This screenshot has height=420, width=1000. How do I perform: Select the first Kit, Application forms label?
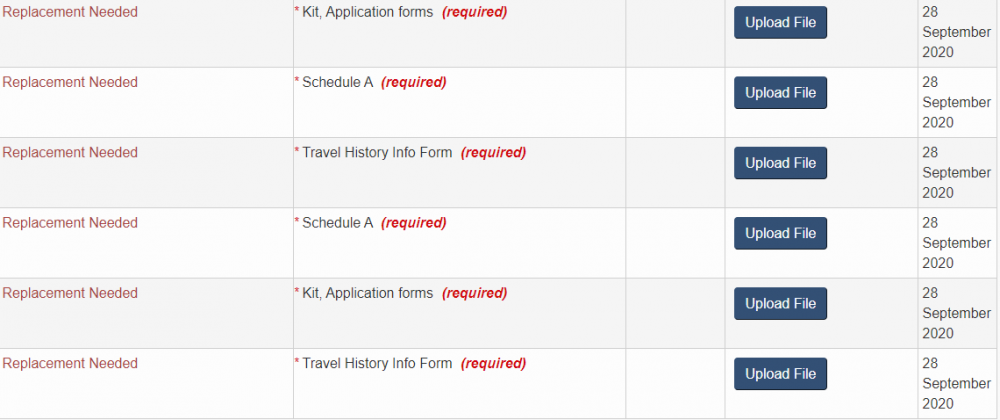pyautogui.click(x=367, y=13)
